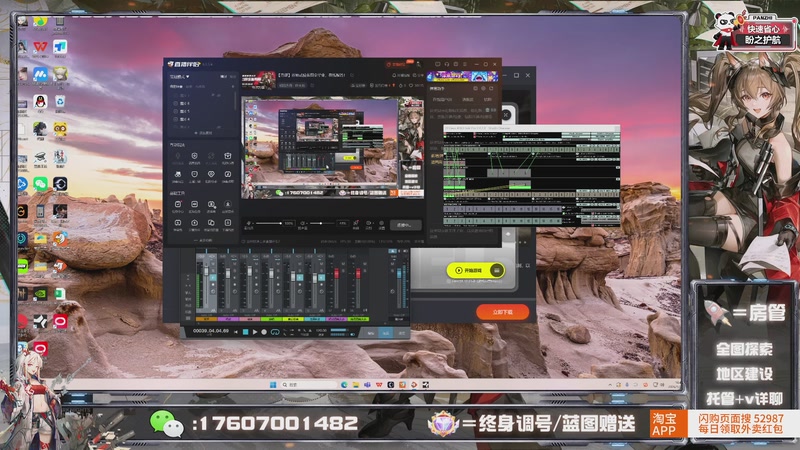Stop playback in the mixer transport
The width and height of the screenshot is (800, 450).
[x=245, y=332]
